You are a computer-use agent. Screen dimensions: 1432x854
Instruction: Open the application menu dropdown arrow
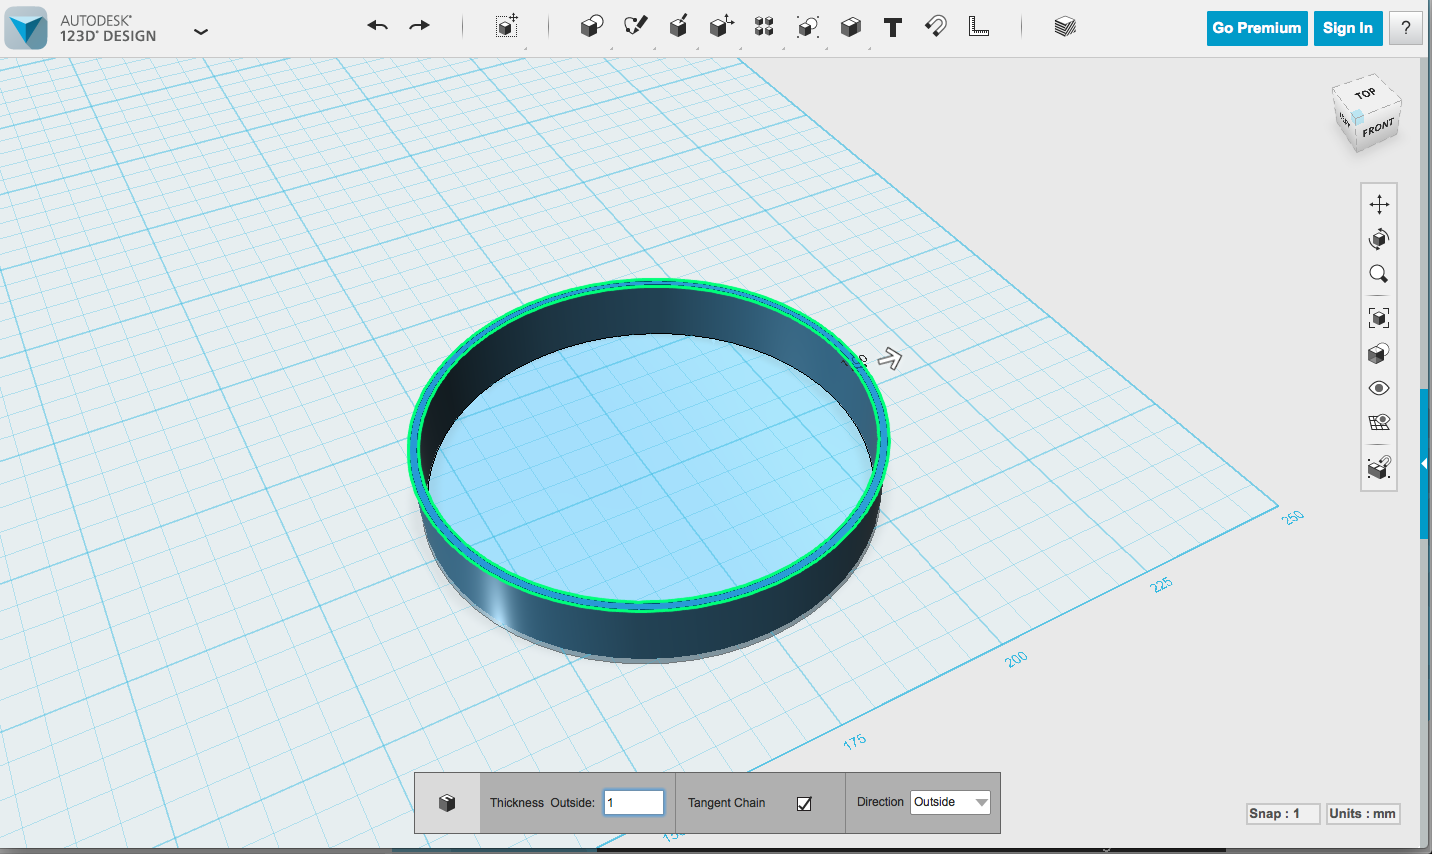[x=201, y=31]
